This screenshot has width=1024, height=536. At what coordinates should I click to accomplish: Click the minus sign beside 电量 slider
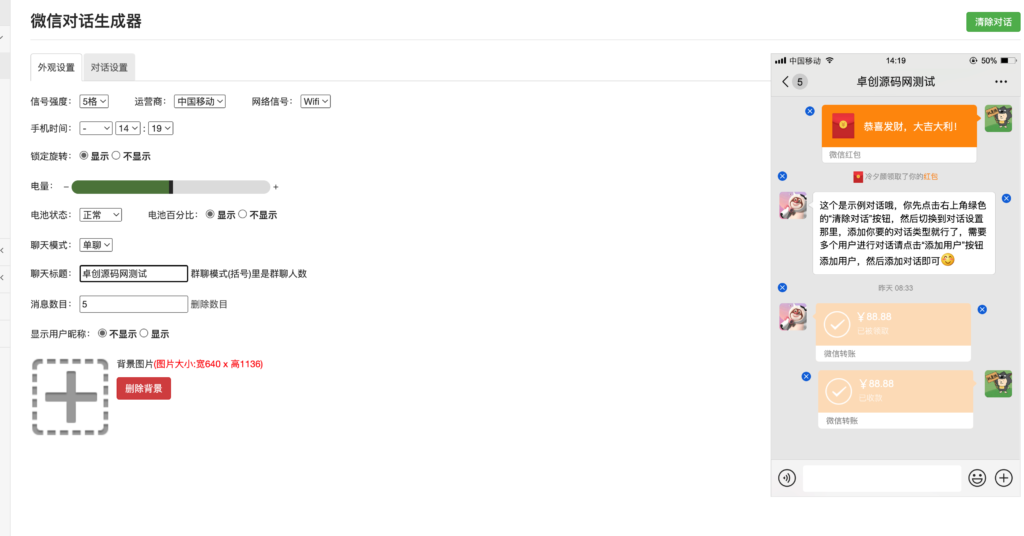coord(66,187)
